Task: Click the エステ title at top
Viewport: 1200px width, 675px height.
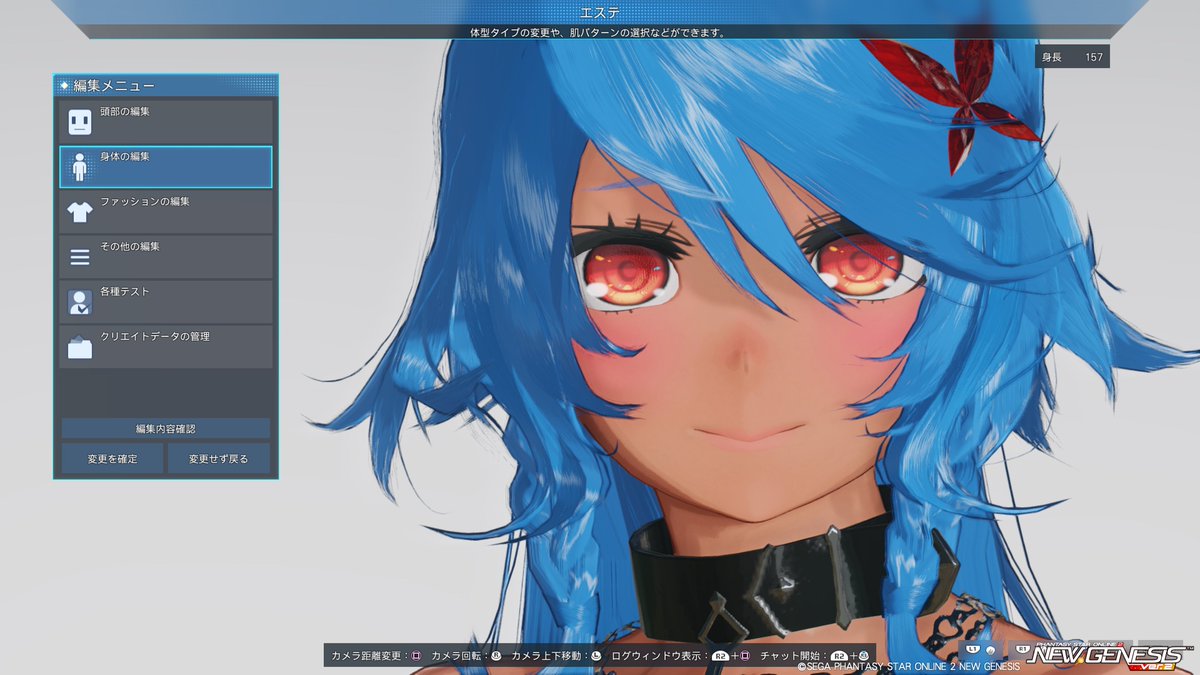Action: (x=599, y=12)
